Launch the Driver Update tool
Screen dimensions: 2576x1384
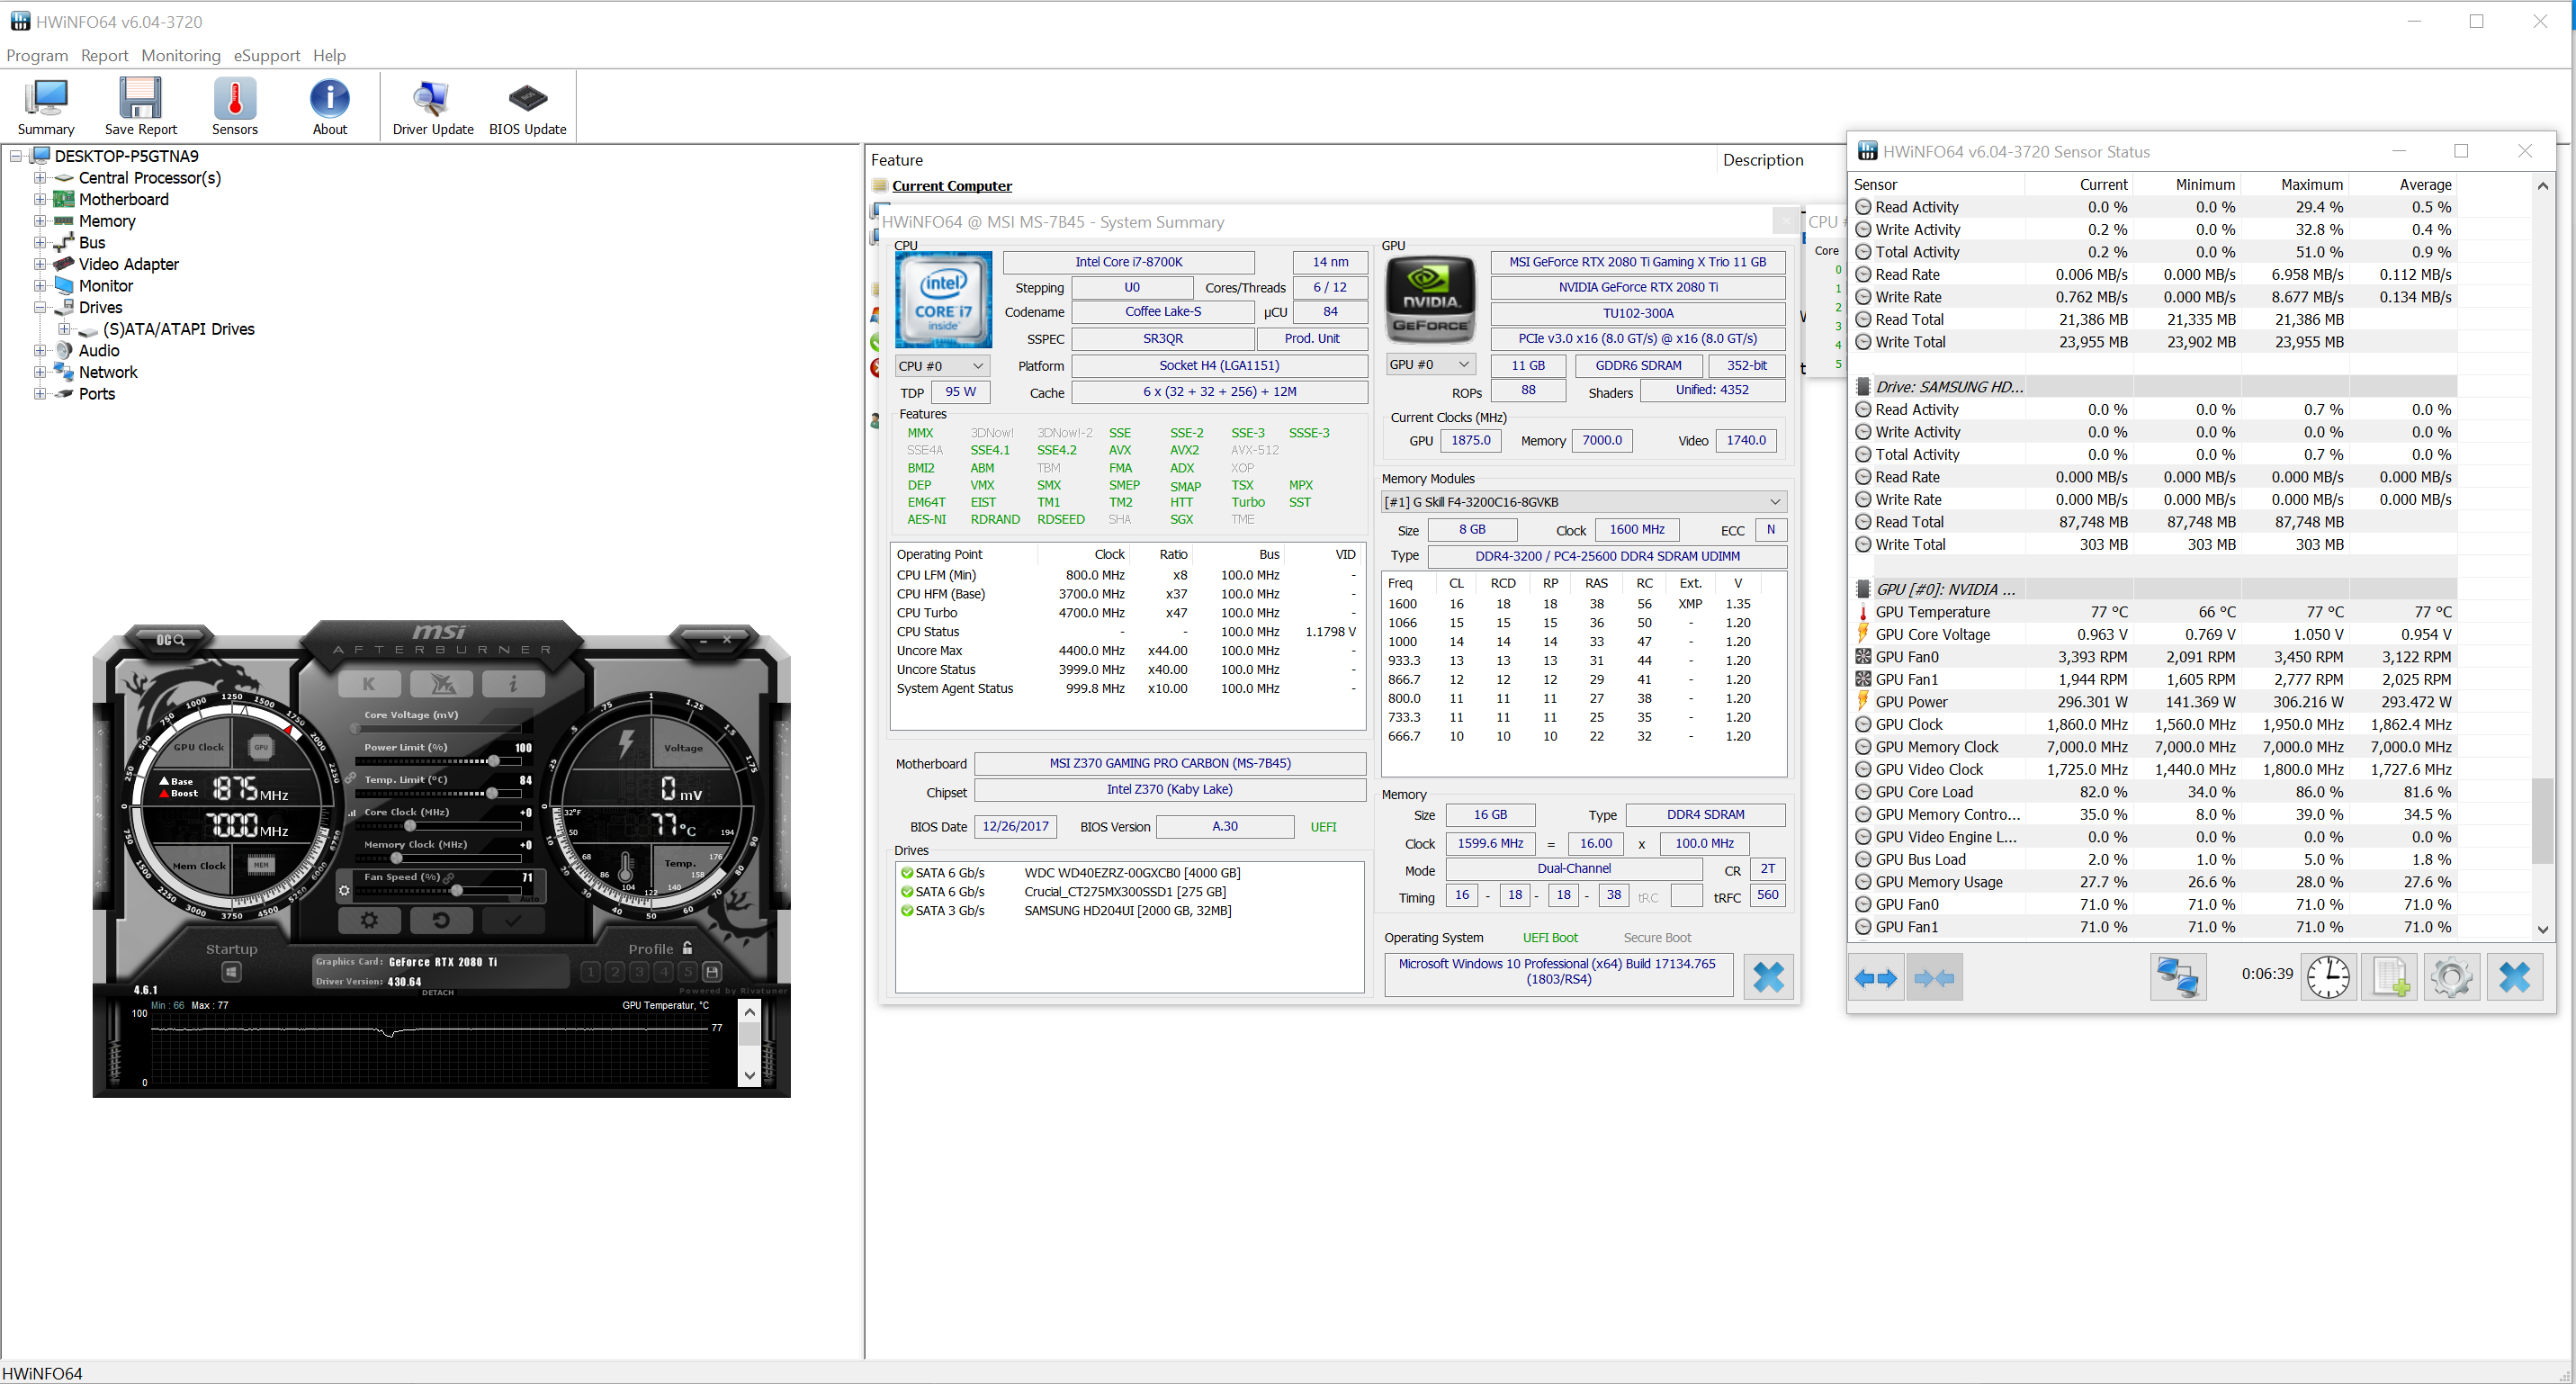pos(433,106)
